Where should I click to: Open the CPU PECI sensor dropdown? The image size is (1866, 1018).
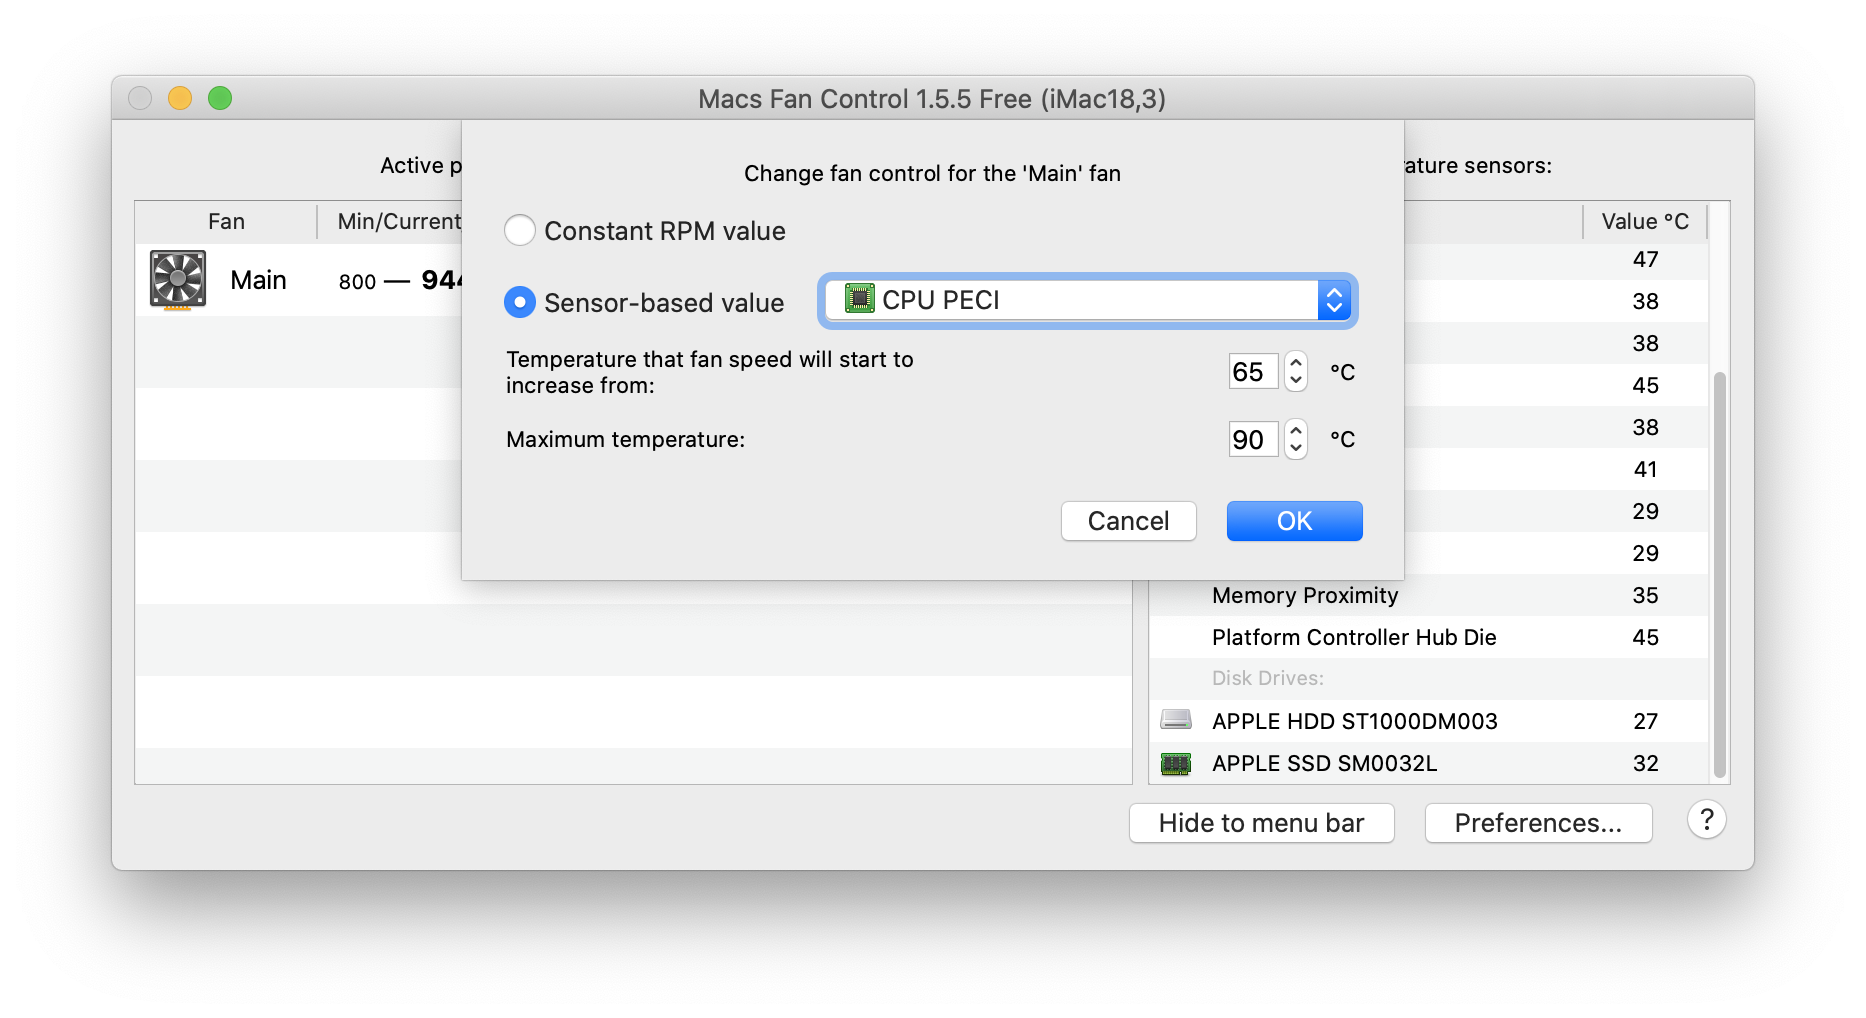(x=1087, y=300)
